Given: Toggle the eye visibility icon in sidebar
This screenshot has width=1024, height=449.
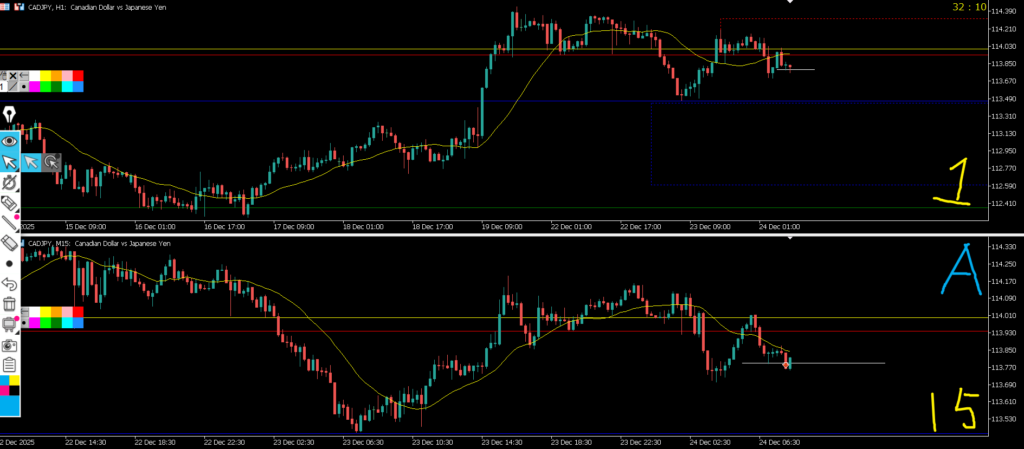Looking at the screenshot, I should 10,141.
